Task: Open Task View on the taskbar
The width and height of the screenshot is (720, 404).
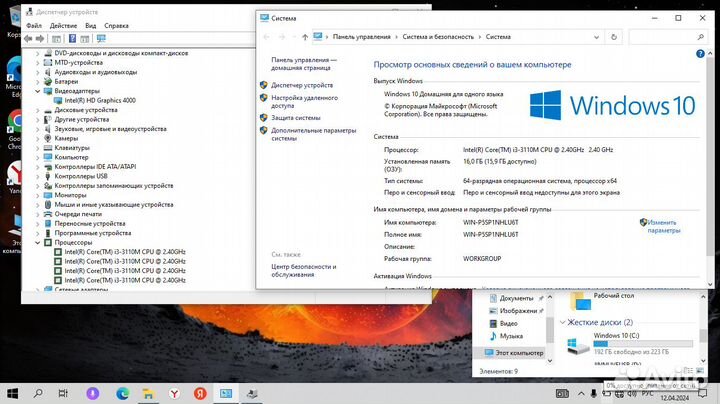Action: [x=63, y=393]
